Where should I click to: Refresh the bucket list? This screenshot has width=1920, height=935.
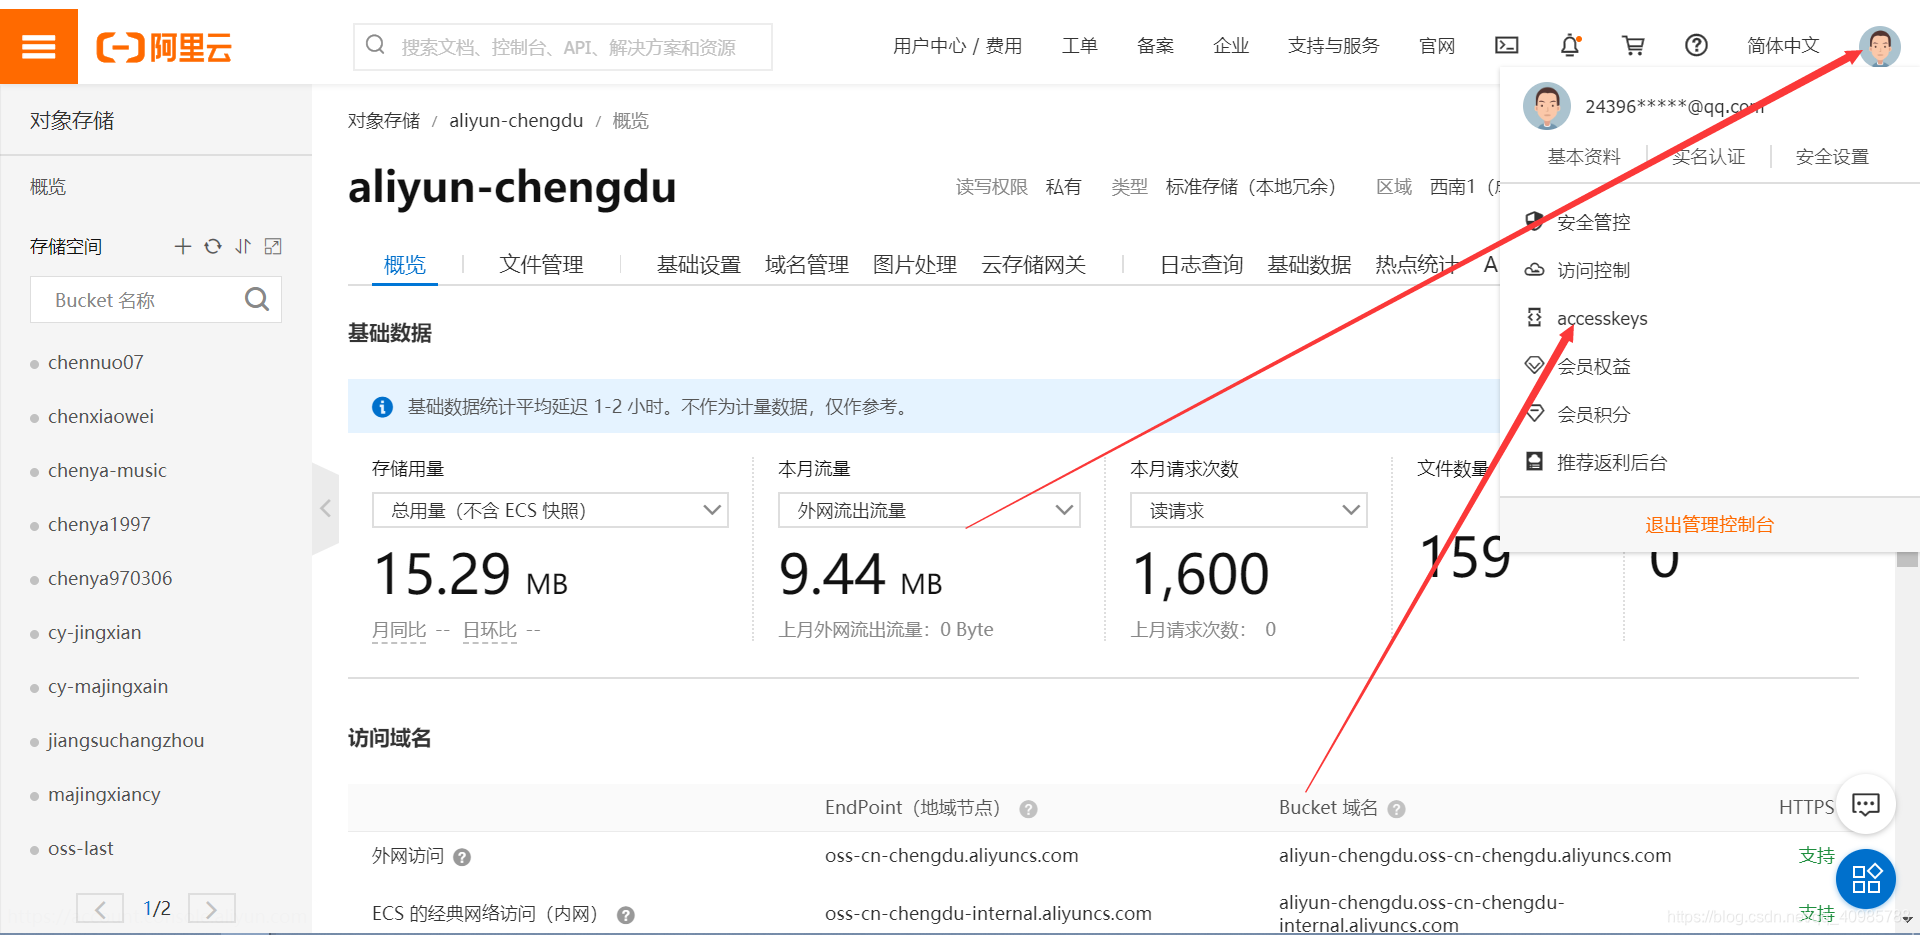pos(213,246)
